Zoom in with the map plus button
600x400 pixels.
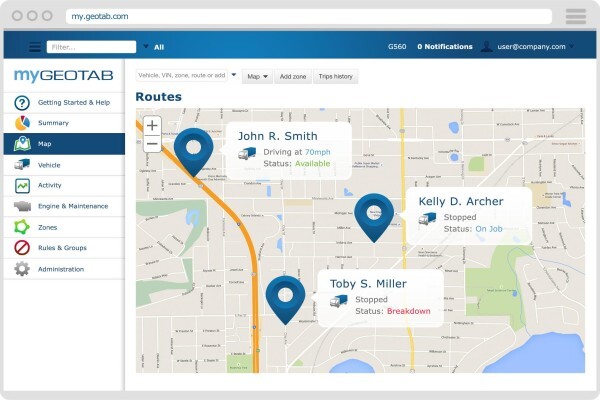[x=152, y=126]
